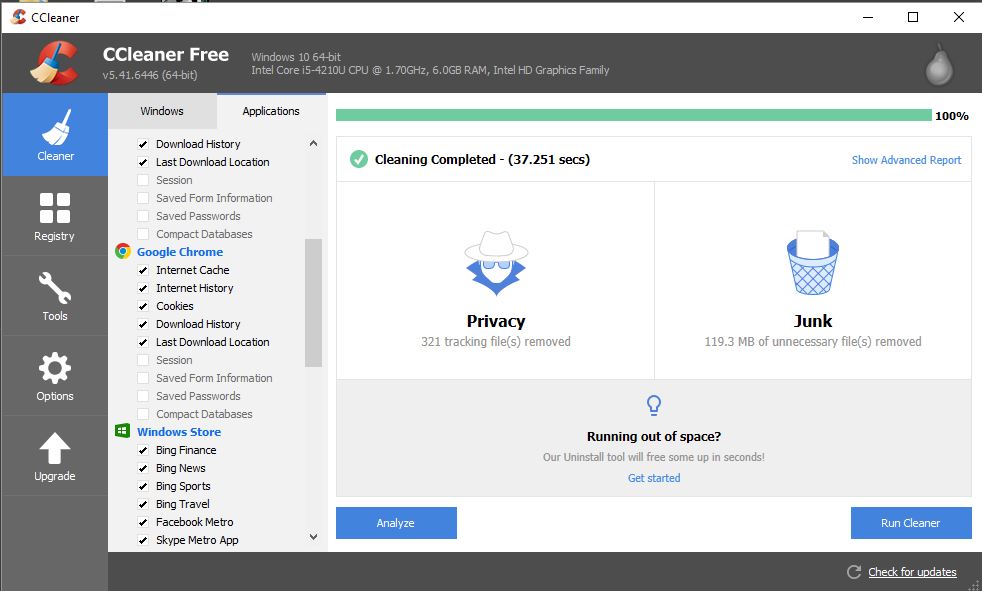Click 'Cleaning Completed - (37.251 secs)' text
Image resolution: width=982 pixels, height=591 pixels.
click(482, 160)
